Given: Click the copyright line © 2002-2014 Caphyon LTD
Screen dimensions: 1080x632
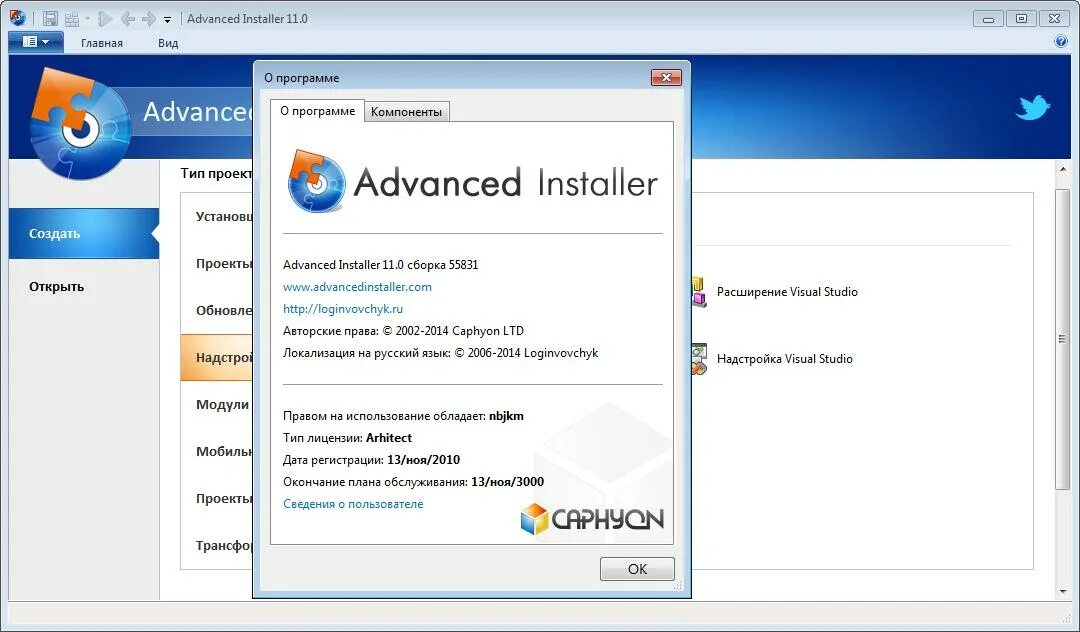Looking at the screenshot, I should (403, 330).
